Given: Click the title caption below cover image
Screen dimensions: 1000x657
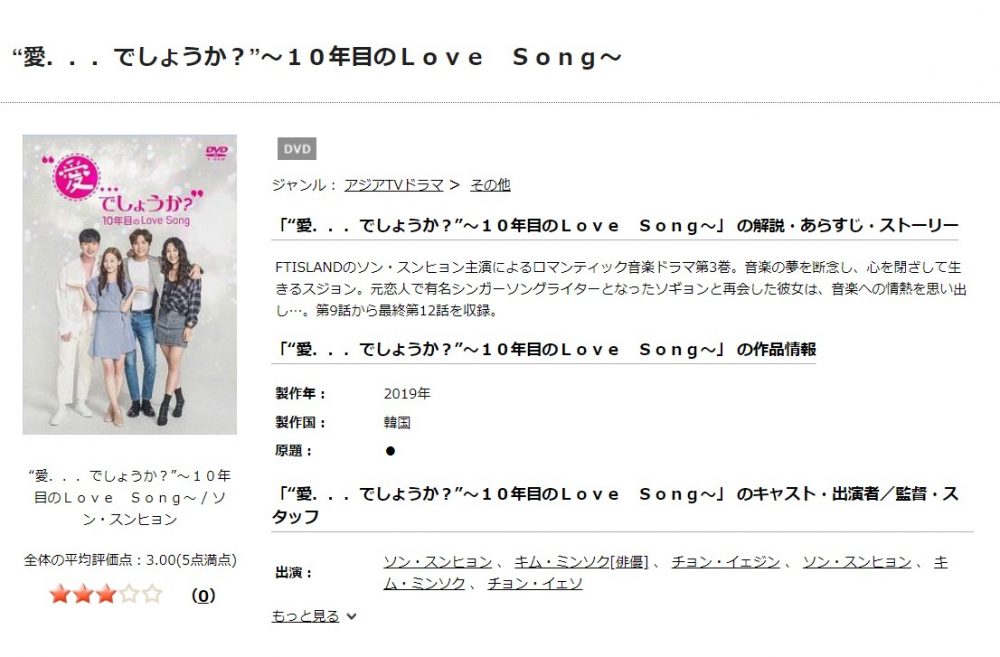Looking at the screenshot, I should click(129, 498).
